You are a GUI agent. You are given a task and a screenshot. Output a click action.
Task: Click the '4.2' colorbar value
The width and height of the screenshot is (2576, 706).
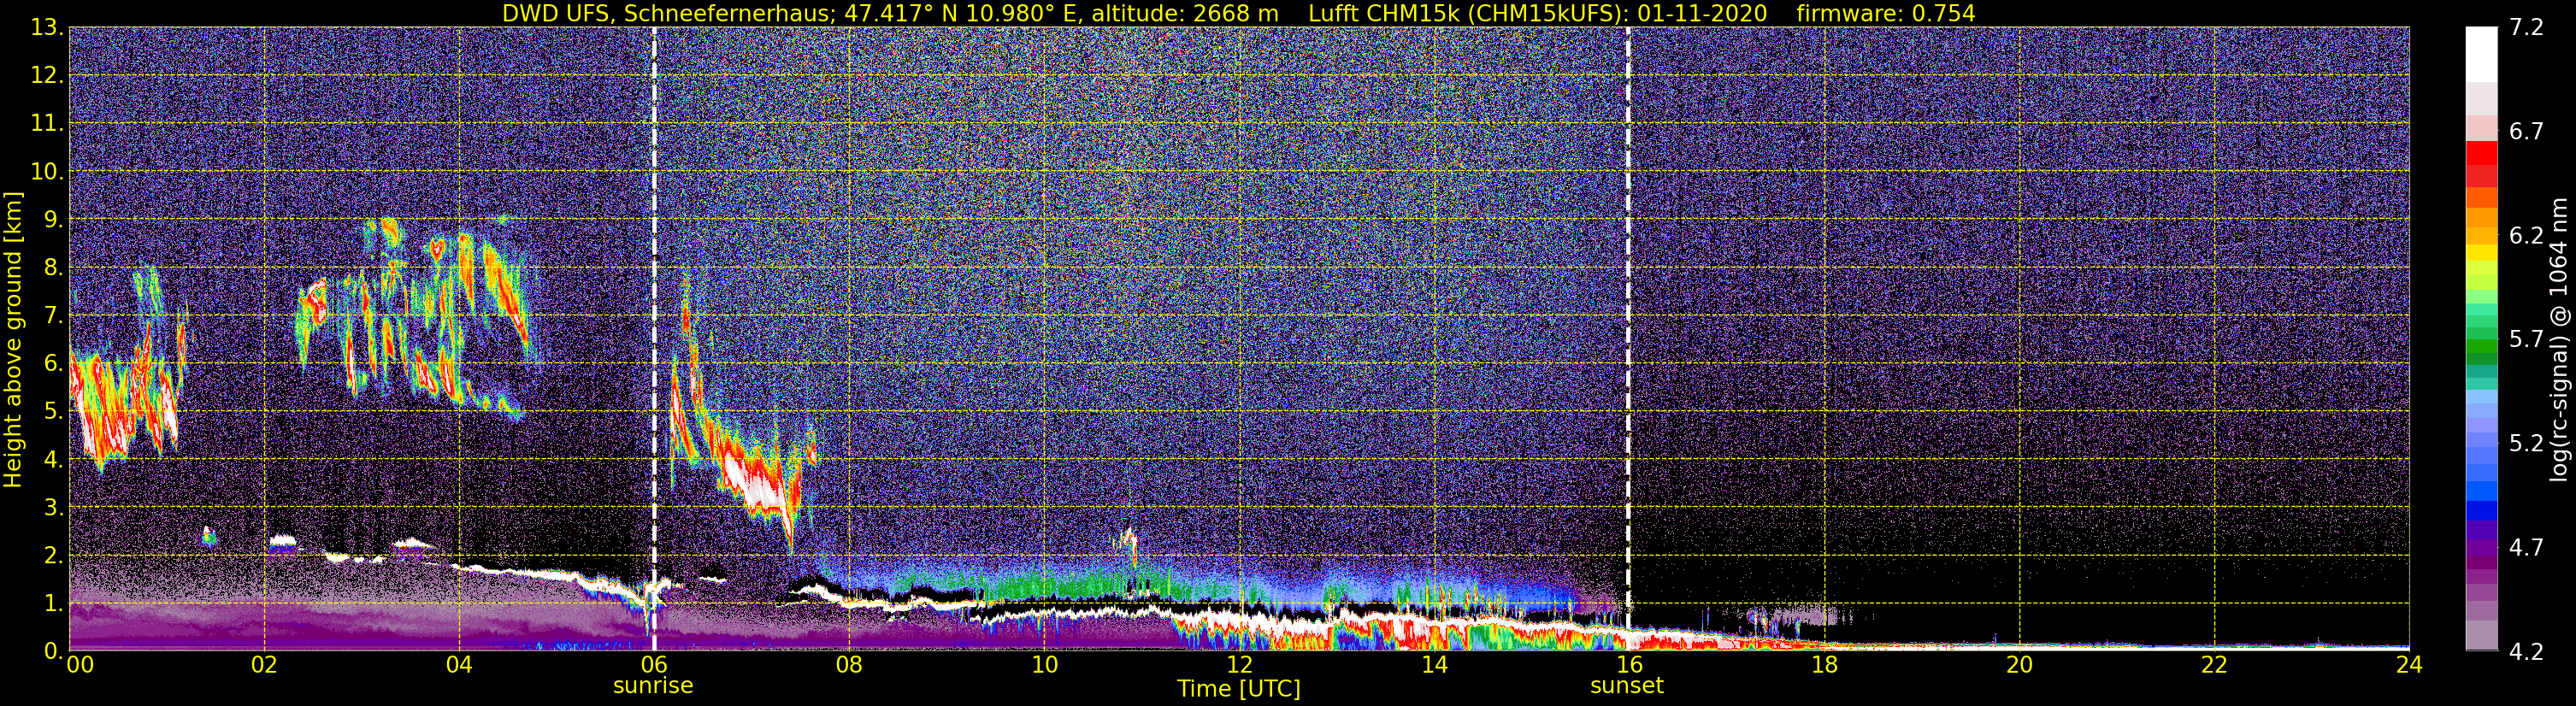point(2526,652)
